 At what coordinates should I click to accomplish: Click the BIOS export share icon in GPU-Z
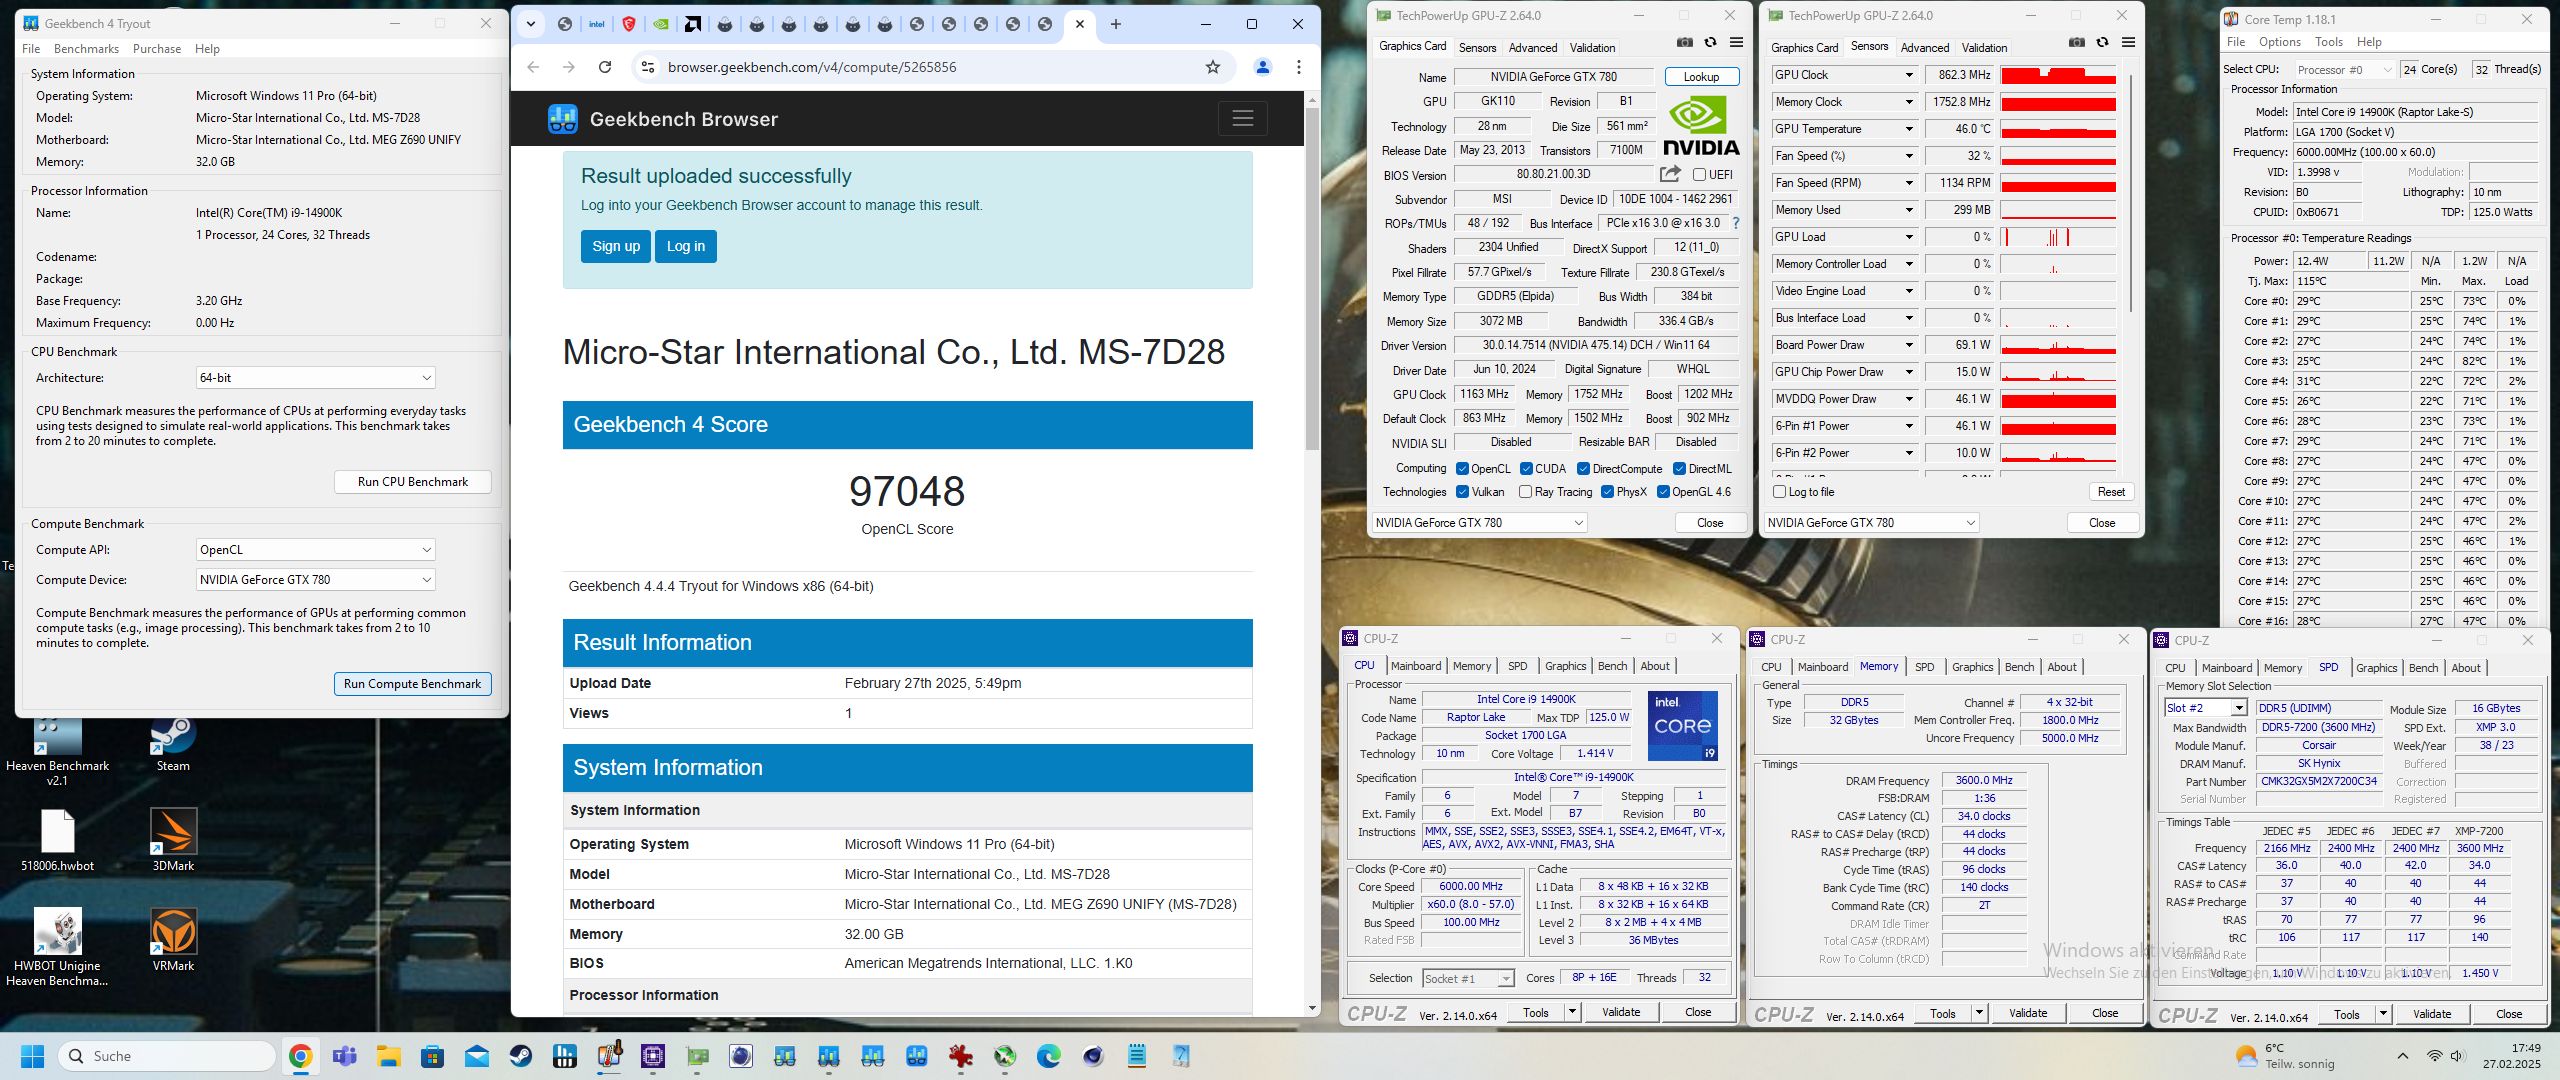[1671, 174]
